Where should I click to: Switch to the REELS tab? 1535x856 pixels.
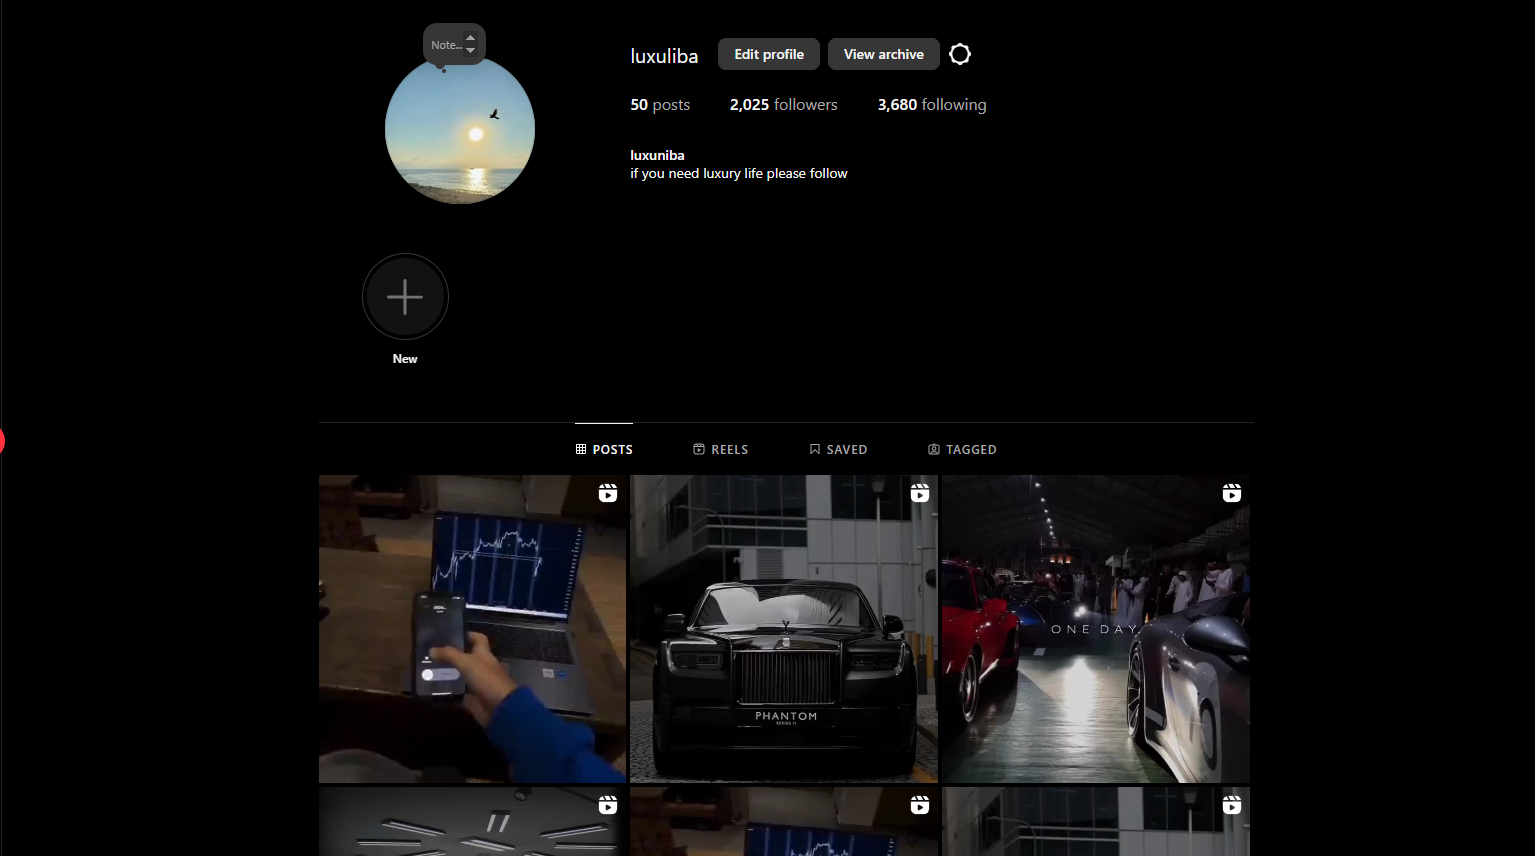point(721,450)
